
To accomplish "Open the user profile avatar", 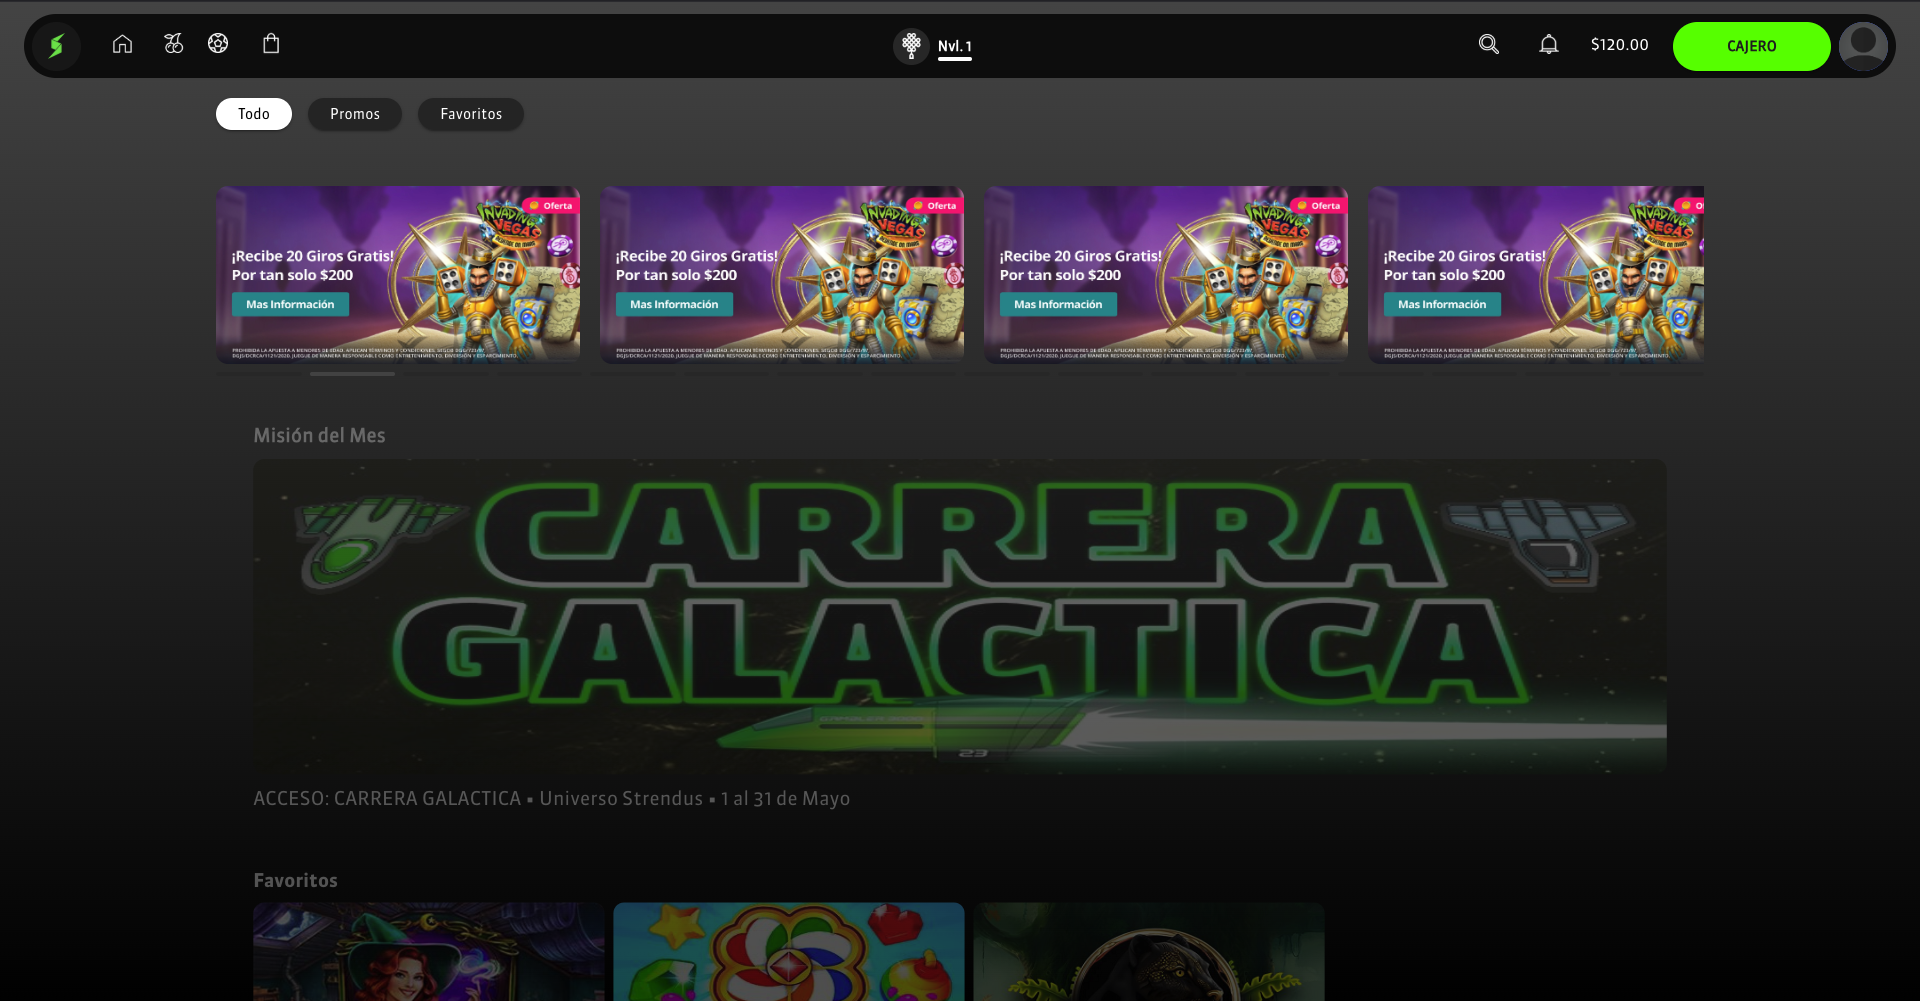I will (x=1863, y=46).
